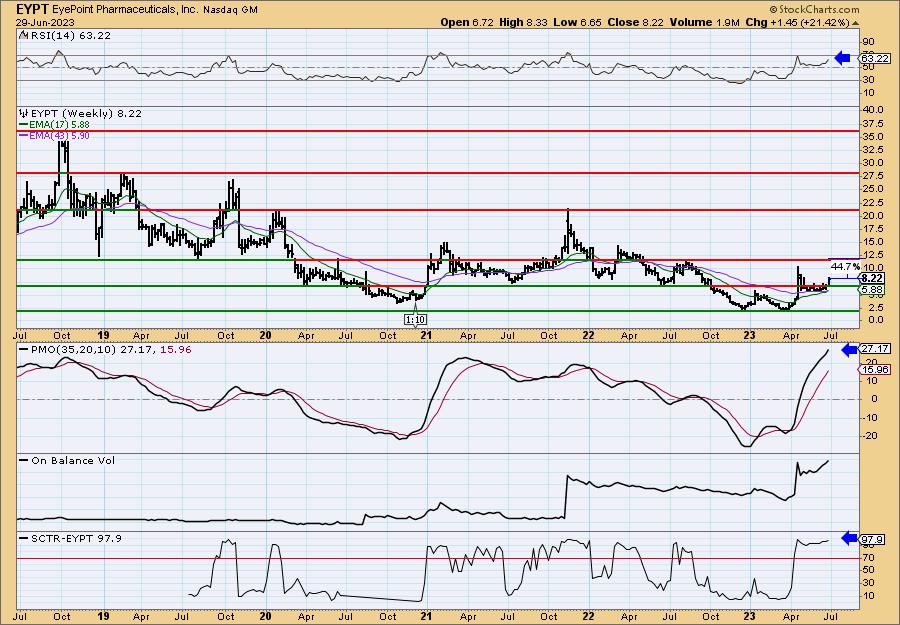Click the EMA(43) 5.90 legend entry
Image resolution: width=900 pixels, height=625 pixels.
tap(59, 135)
